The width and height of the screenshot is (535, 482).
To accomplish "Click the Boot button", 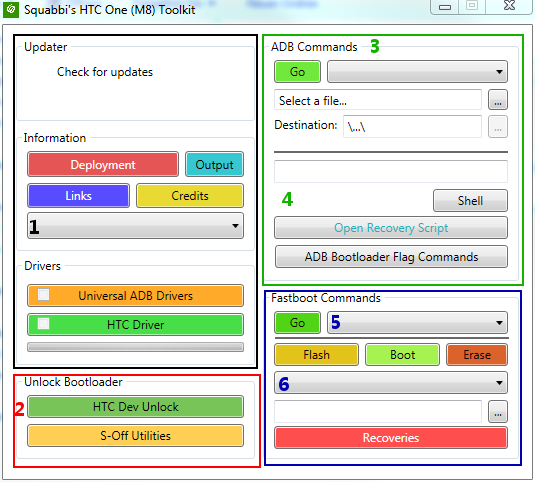I will [402, 355].
